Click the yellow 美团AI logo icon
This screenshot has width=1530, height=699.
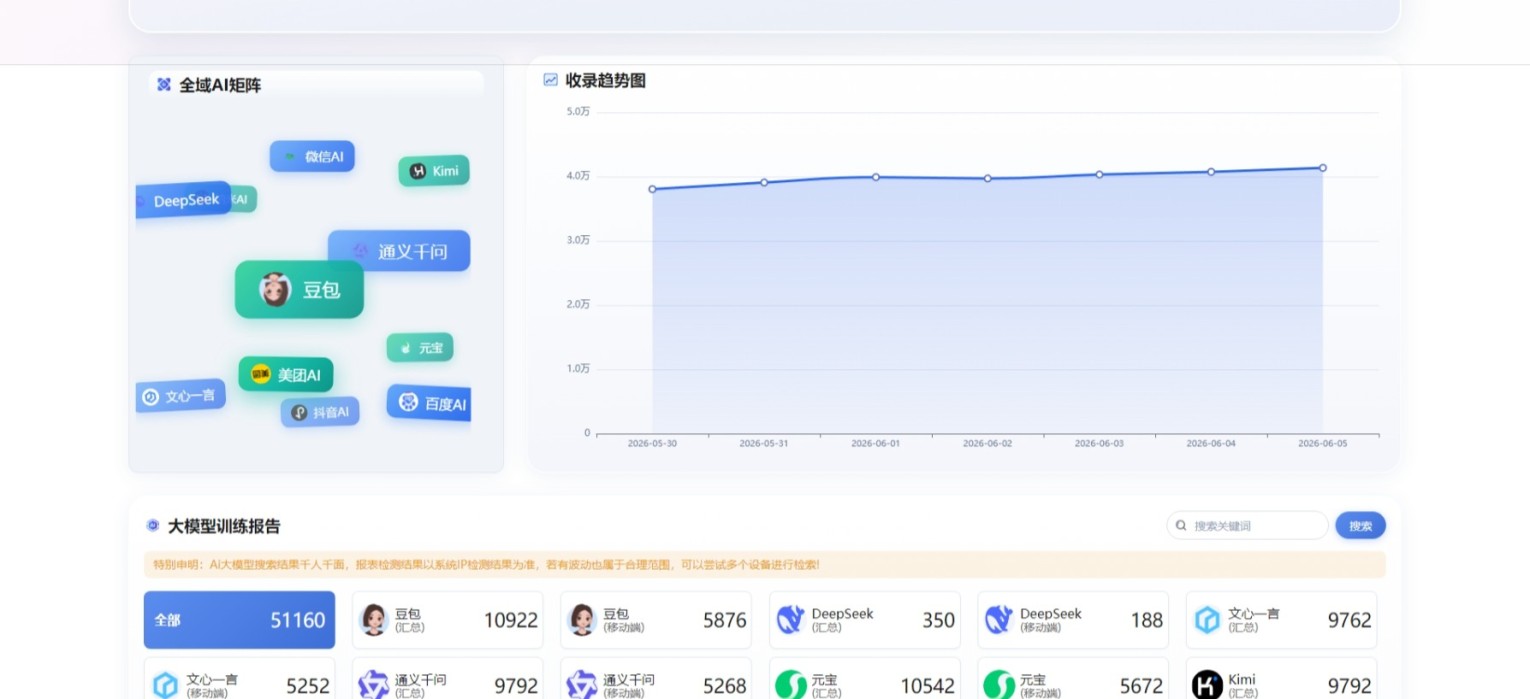(x=260, y=374)
